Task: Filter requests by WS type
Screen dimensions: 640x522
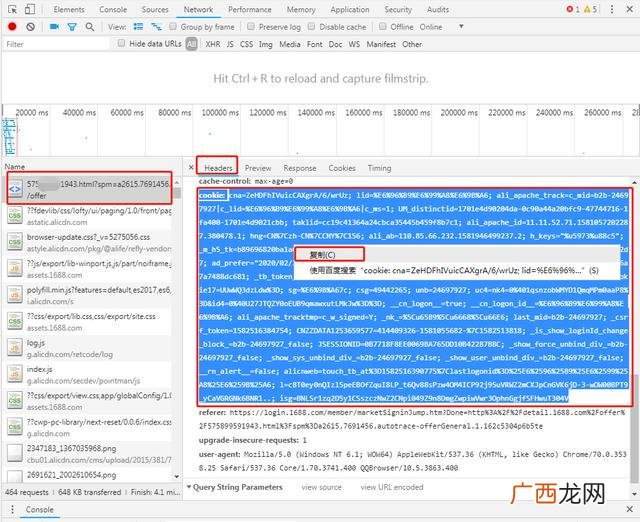Action: (354, 44)
